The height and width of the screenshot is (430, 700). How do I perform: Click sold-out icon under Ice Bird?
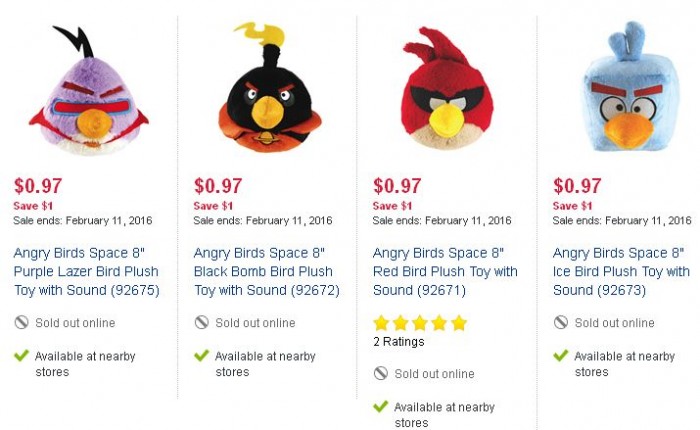[561, 322]
